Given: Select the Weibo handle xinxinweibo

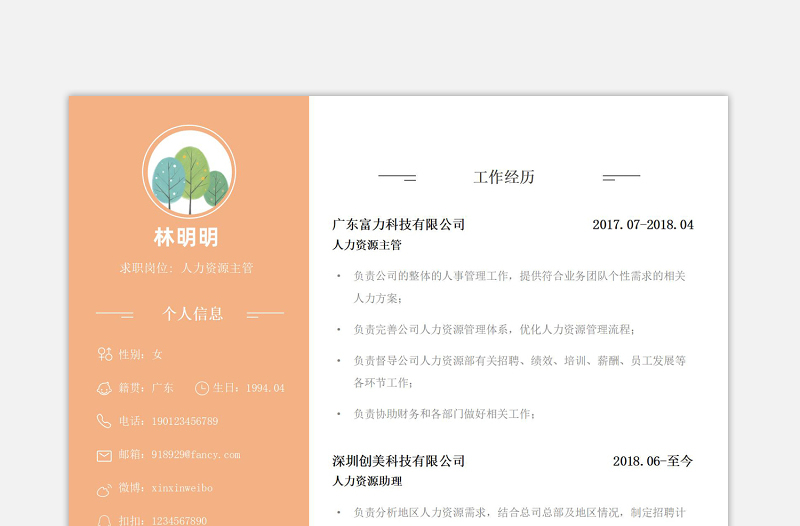Looking at the screenshot, I should [182, 488].
